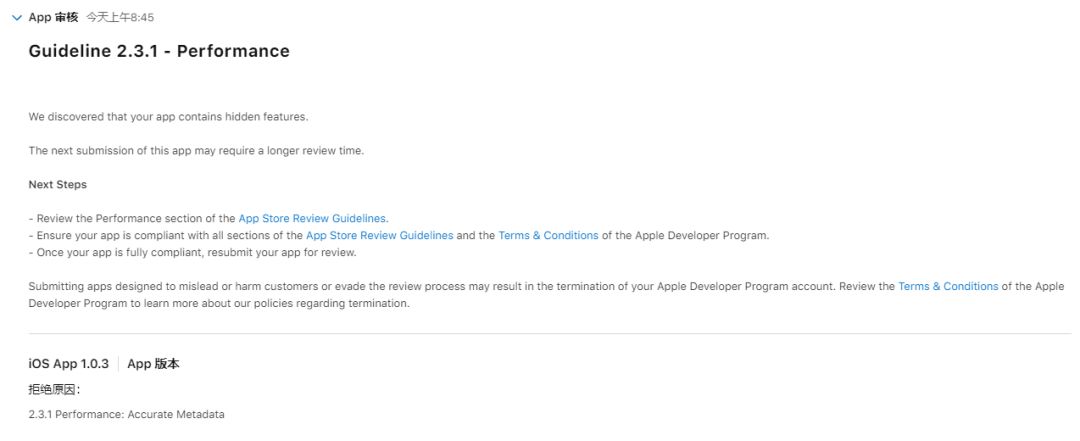The width and height of the screenshot is (1080, 441).
Task: Select 'We discovered that your app contains hidden features' text
Action: tap(168, 117)
